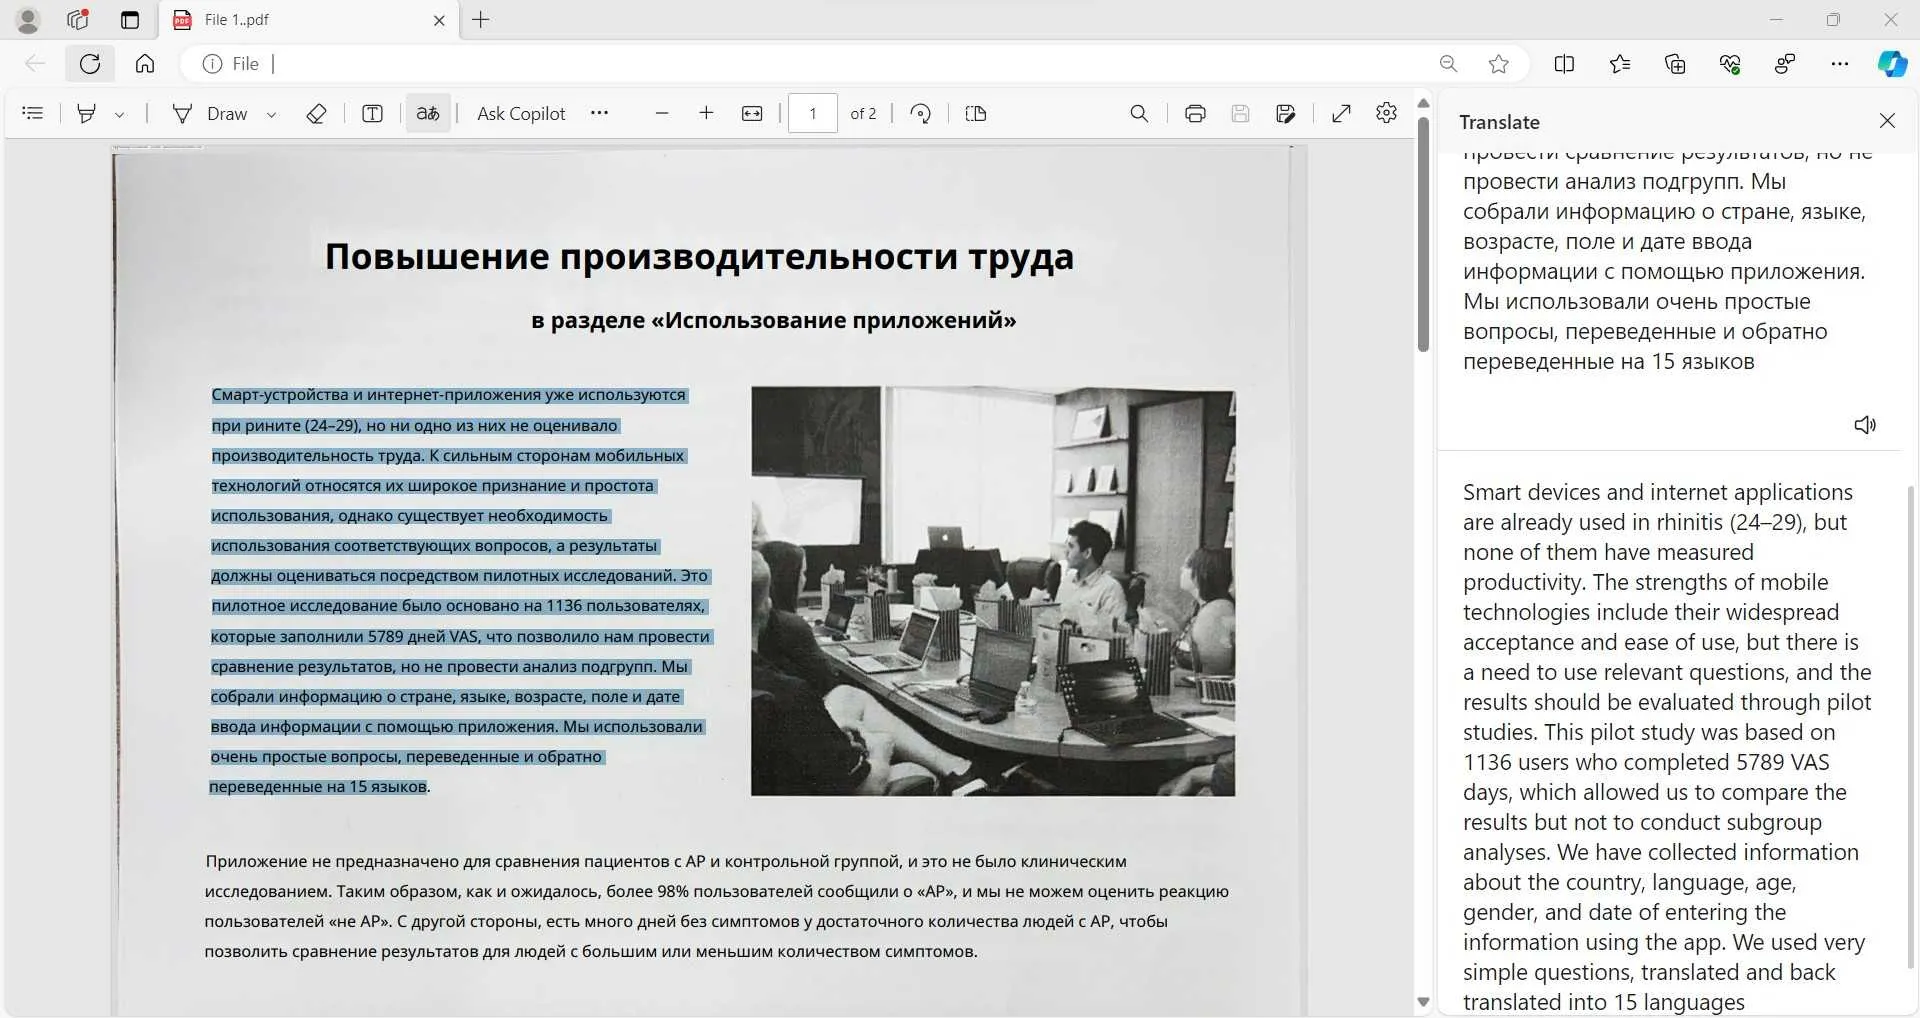Open the document table of contents
The image size is (1920, 1018).
tap(33, 113)
